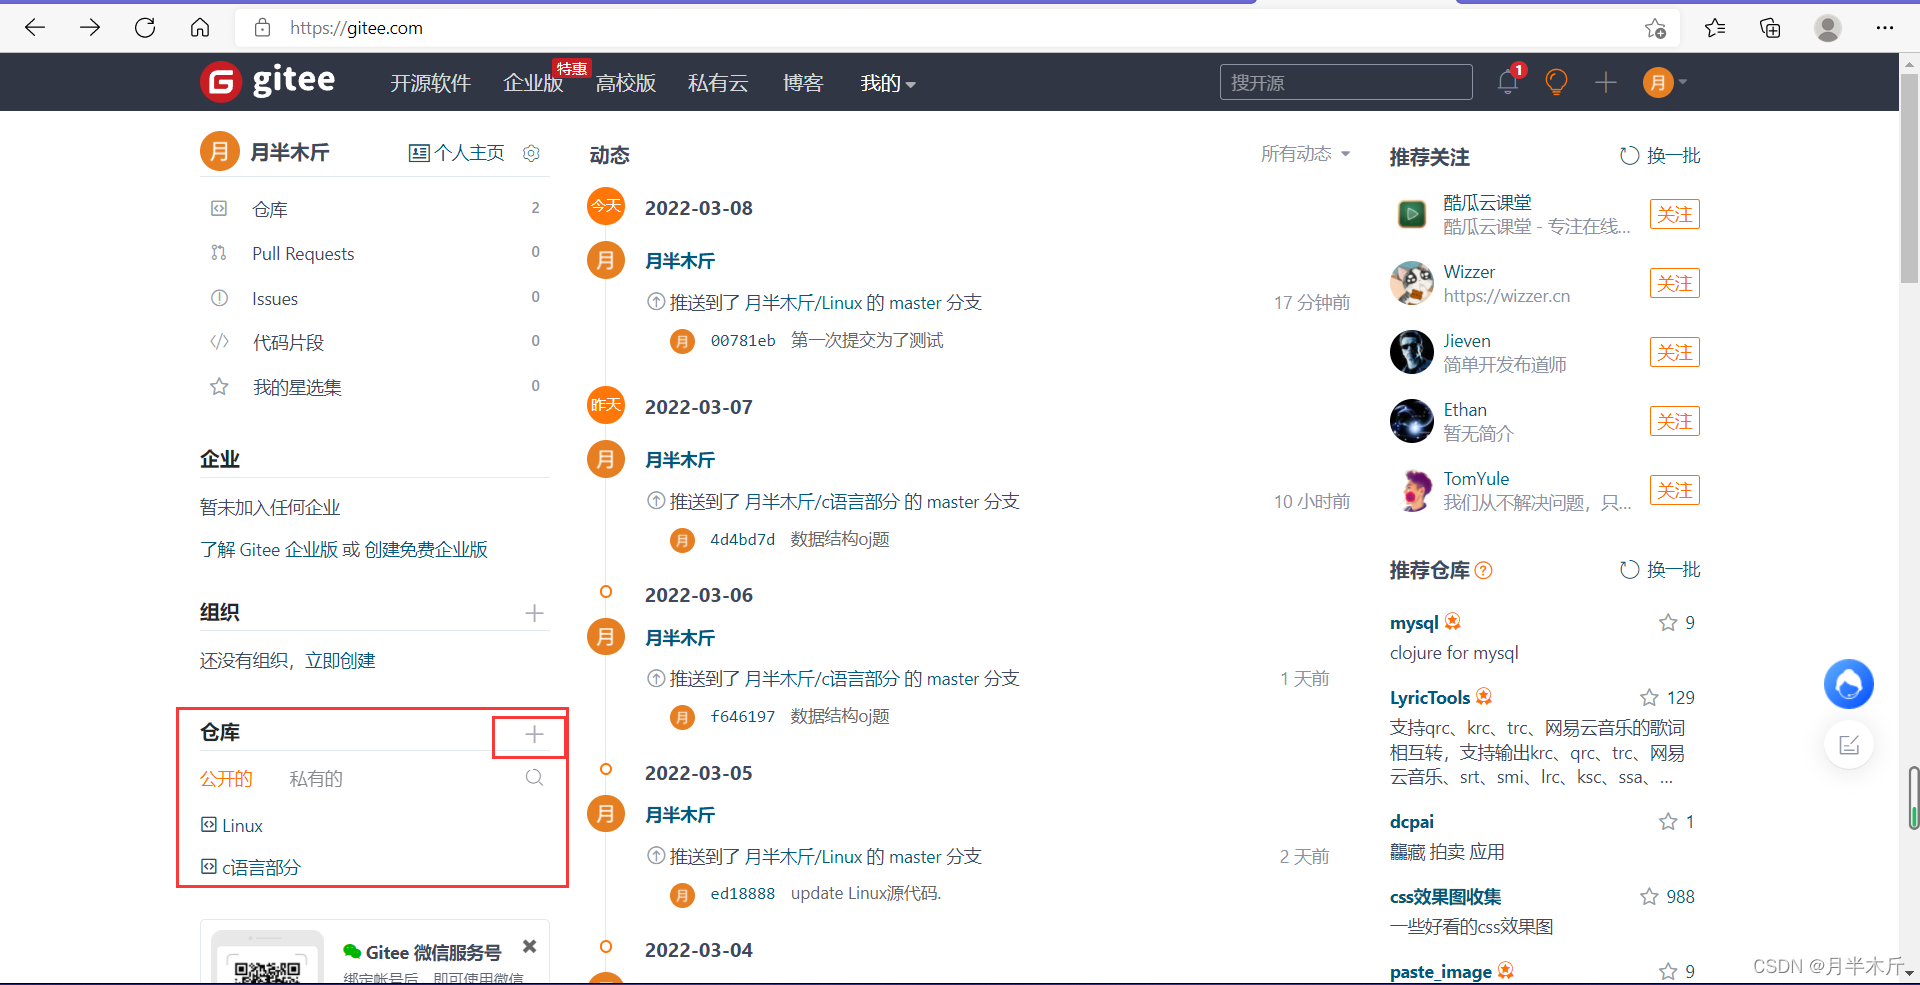Click the star icon for the dcpai repository
The image size is (1920, 985).
pyautogui.click(x=1667, y=822)
